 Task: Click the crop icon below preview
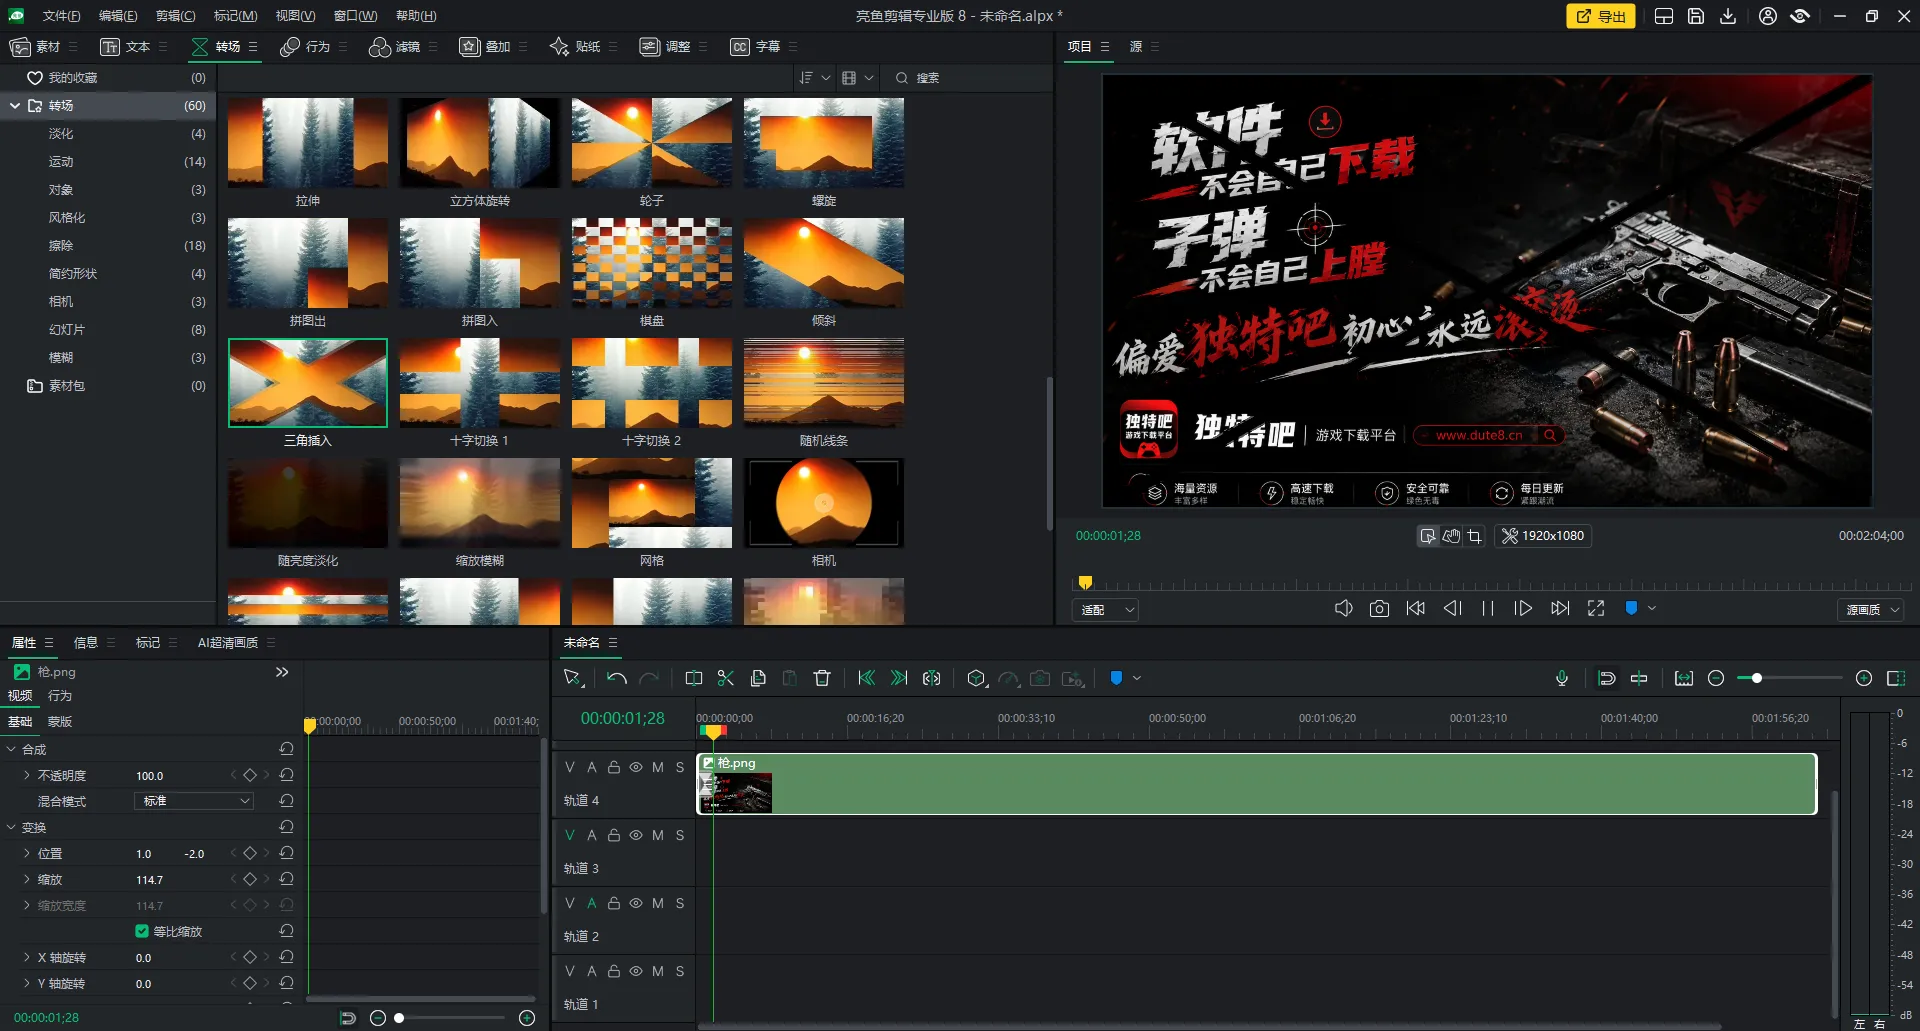(x=1475, y=536)
